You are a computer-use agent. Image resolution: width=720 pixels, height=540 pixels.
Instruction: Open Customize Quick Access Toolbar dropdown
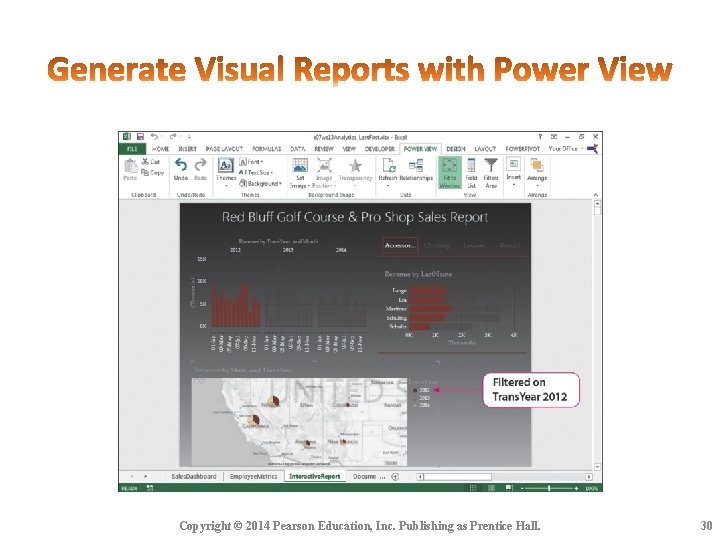point(189,136)
